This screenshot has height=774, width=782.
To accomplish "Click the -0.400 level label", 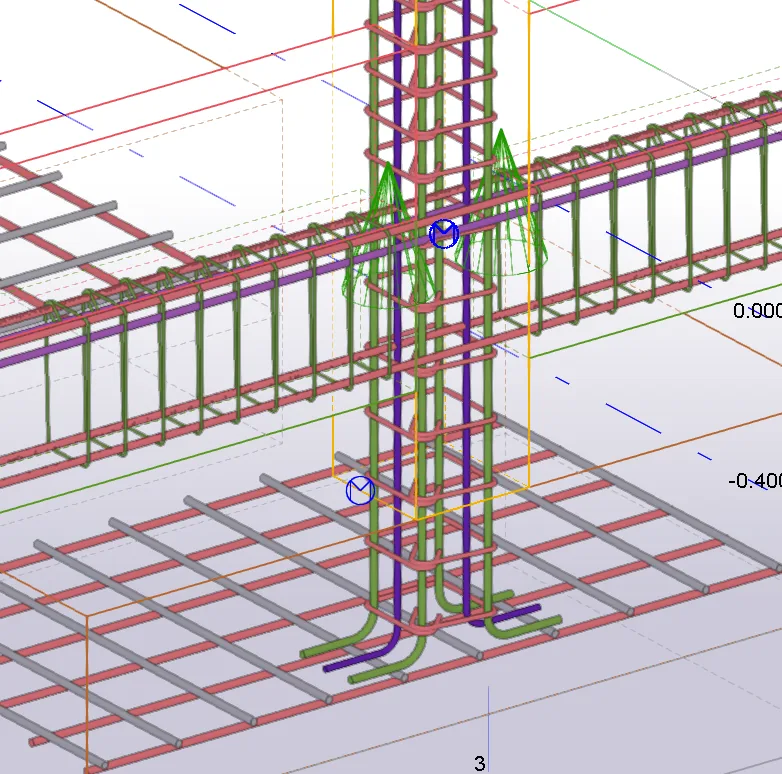I will pos(755,481).
